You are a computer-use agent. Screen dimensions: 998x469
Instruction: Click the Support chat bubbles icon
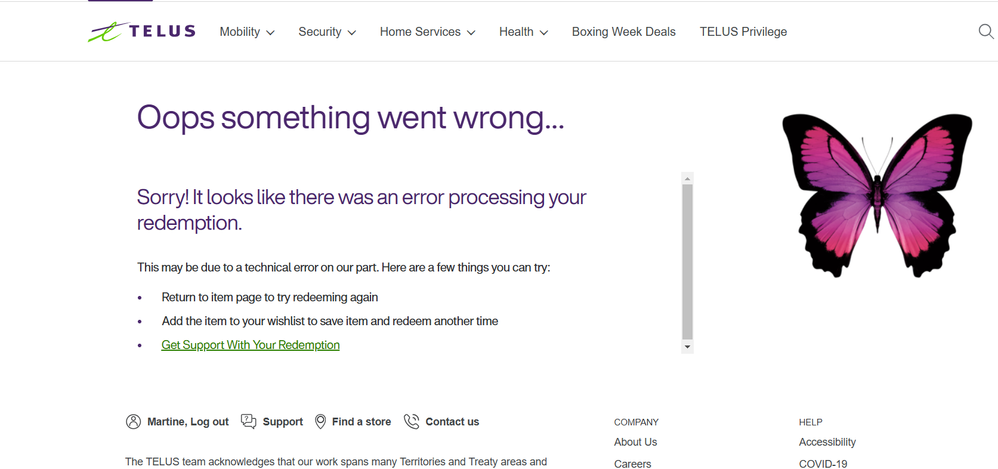pyautogui.click(x=249, y=422)
